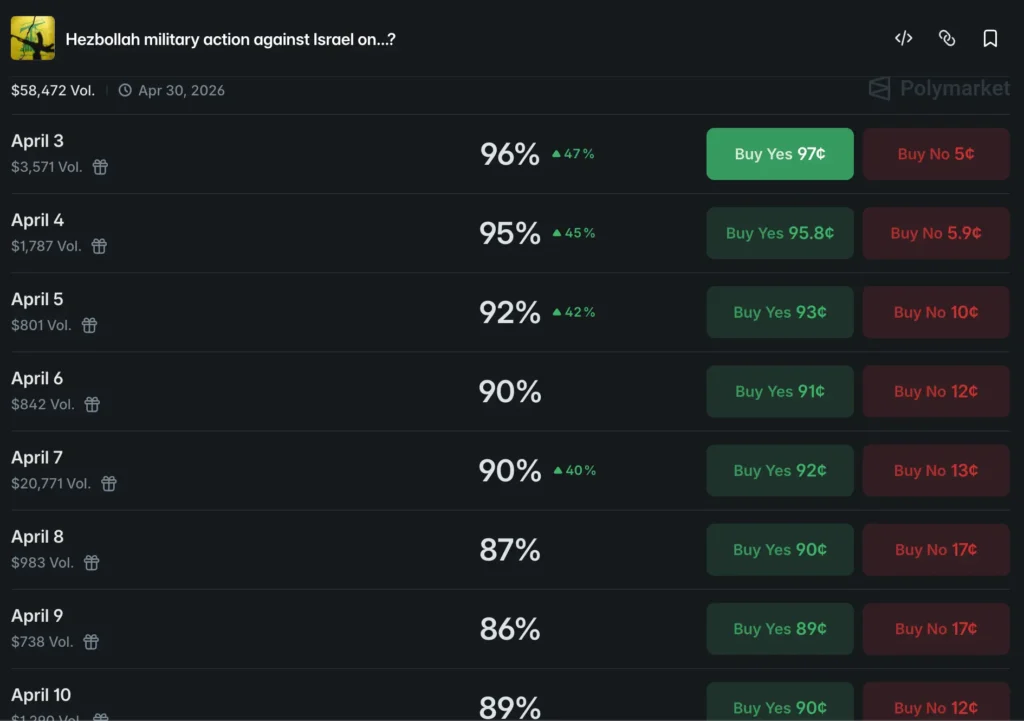The width and height of the screenshot is (1024, 721).
Task: Buy Yes 90¢ on April 8 row
Action: pyautogui.click(x=780, y=549)
